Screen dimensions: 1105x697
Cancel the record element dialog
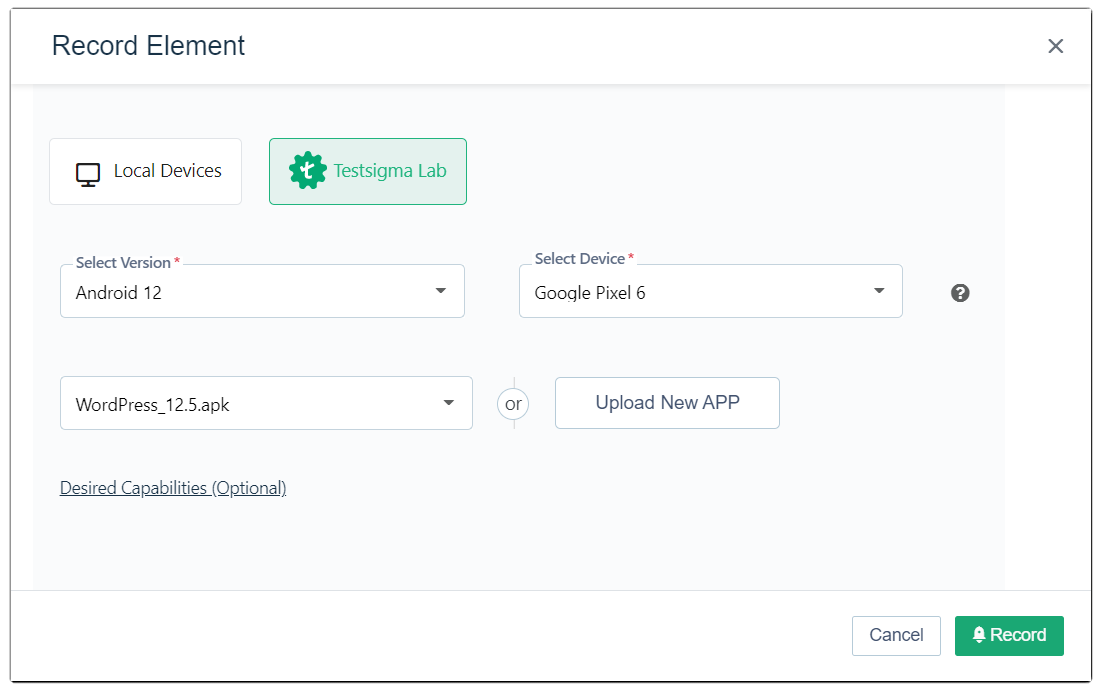coord(896,635)
